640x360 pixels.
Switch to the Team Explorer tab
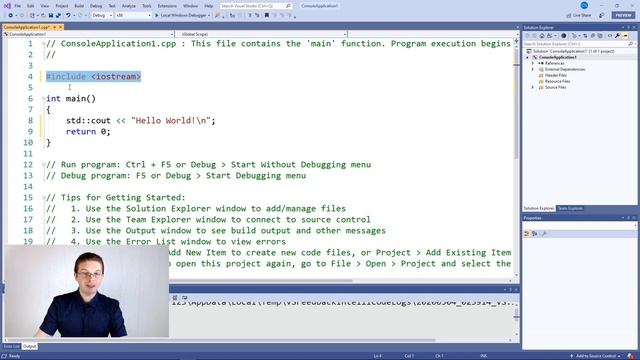click(x=570, y=209)
